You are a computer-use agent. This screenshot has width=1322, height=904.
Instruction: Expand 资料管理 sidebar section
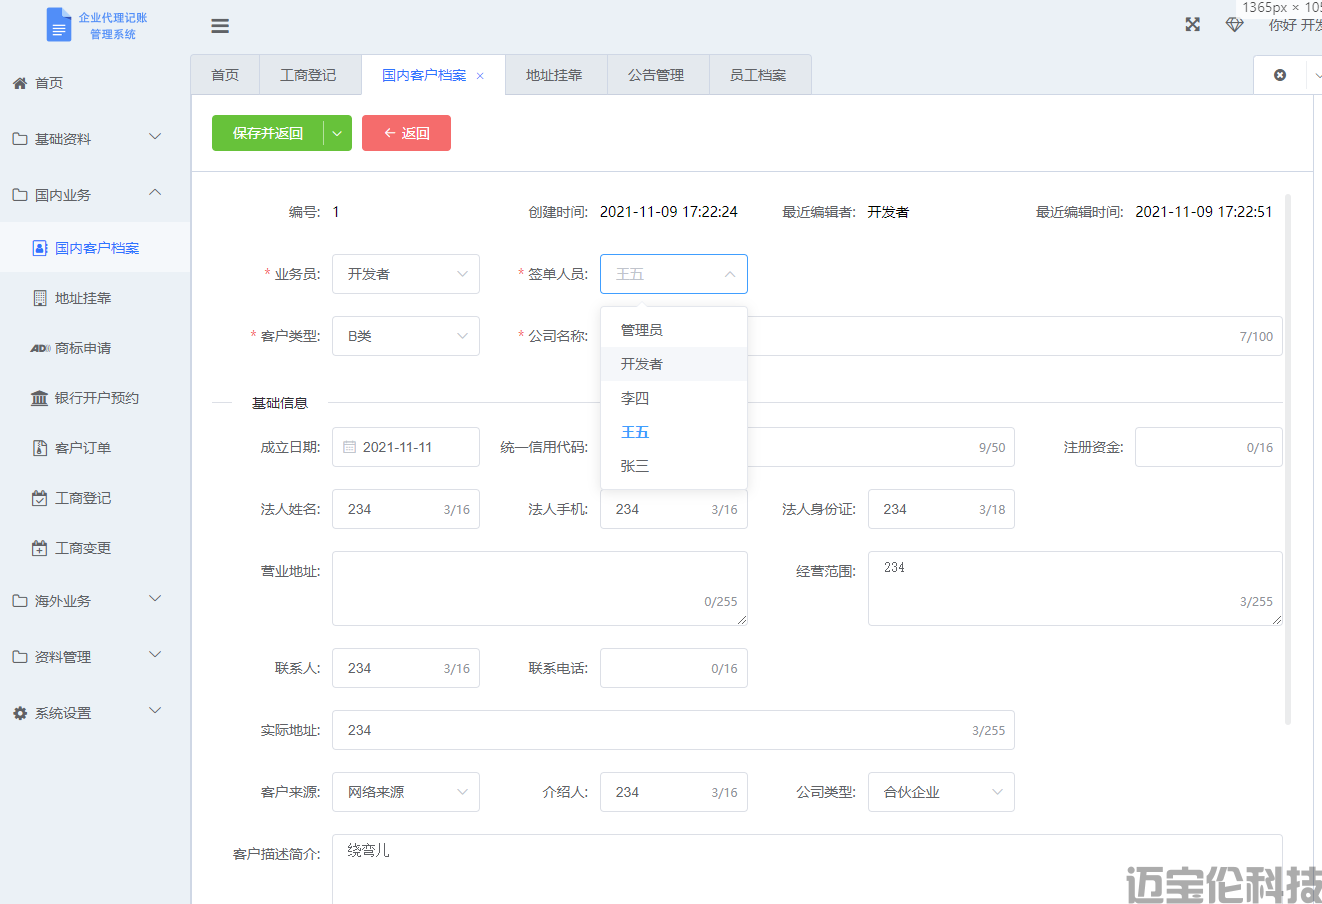pyautogui.click(x=155, y=655)
